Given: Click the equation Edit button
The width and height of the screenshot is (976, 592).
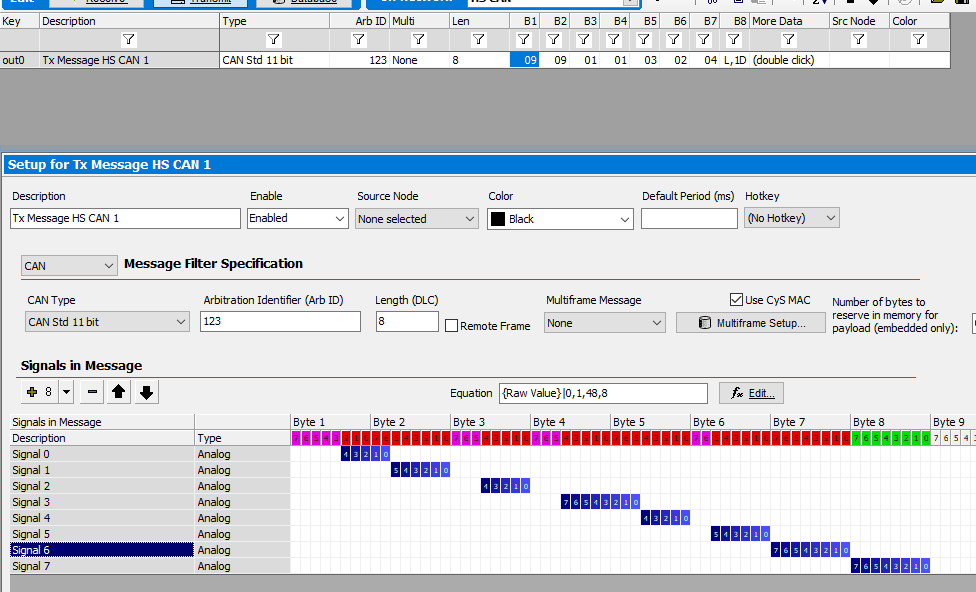Looking at the screenshot, I should [751, 393].
